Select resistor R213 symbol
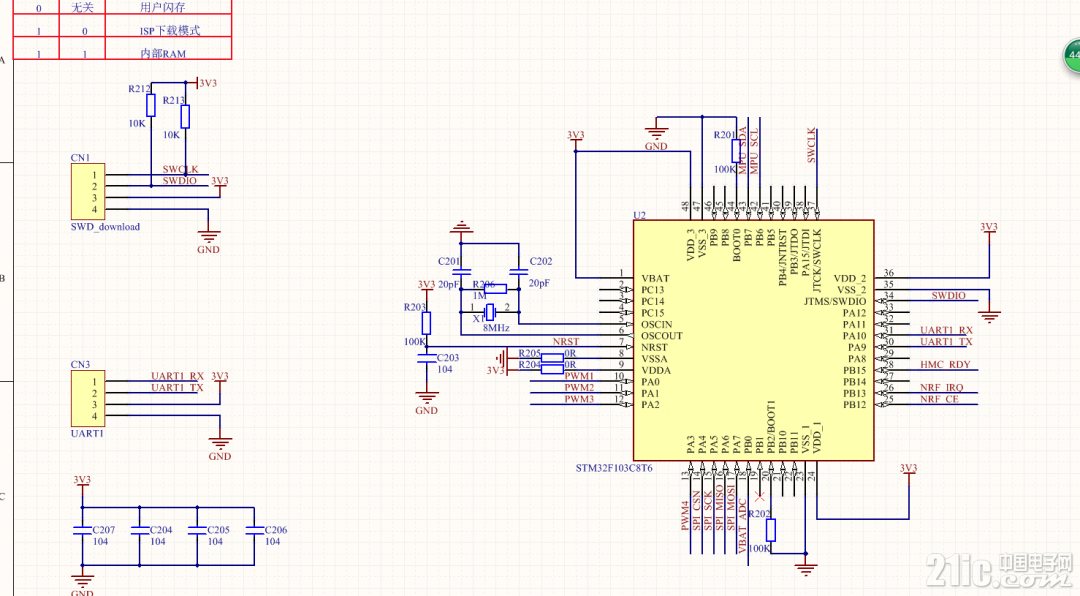This screenshot has width=1080, height=596. [185, 116]
